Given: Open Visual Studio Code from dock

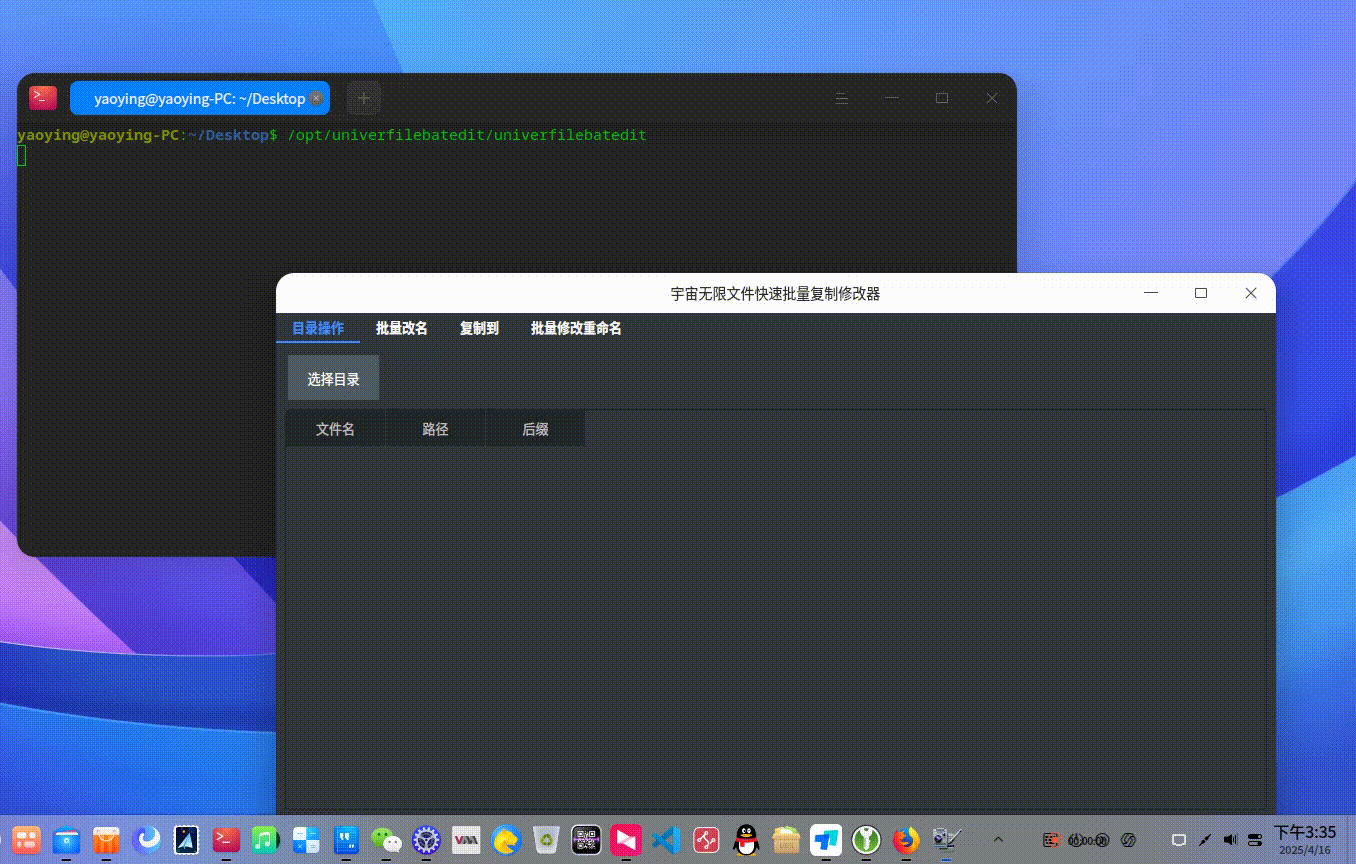Looking at the screenshot, I should tap(666, 840).
